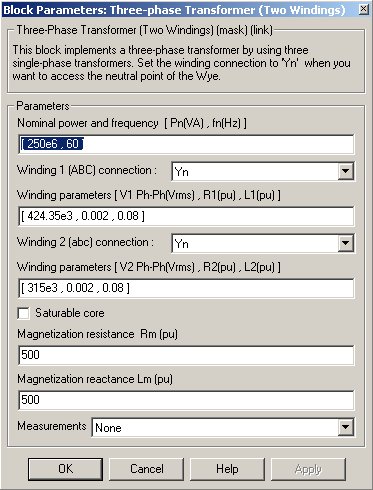
Task: Open the Help button
Action: click(227, 469)
